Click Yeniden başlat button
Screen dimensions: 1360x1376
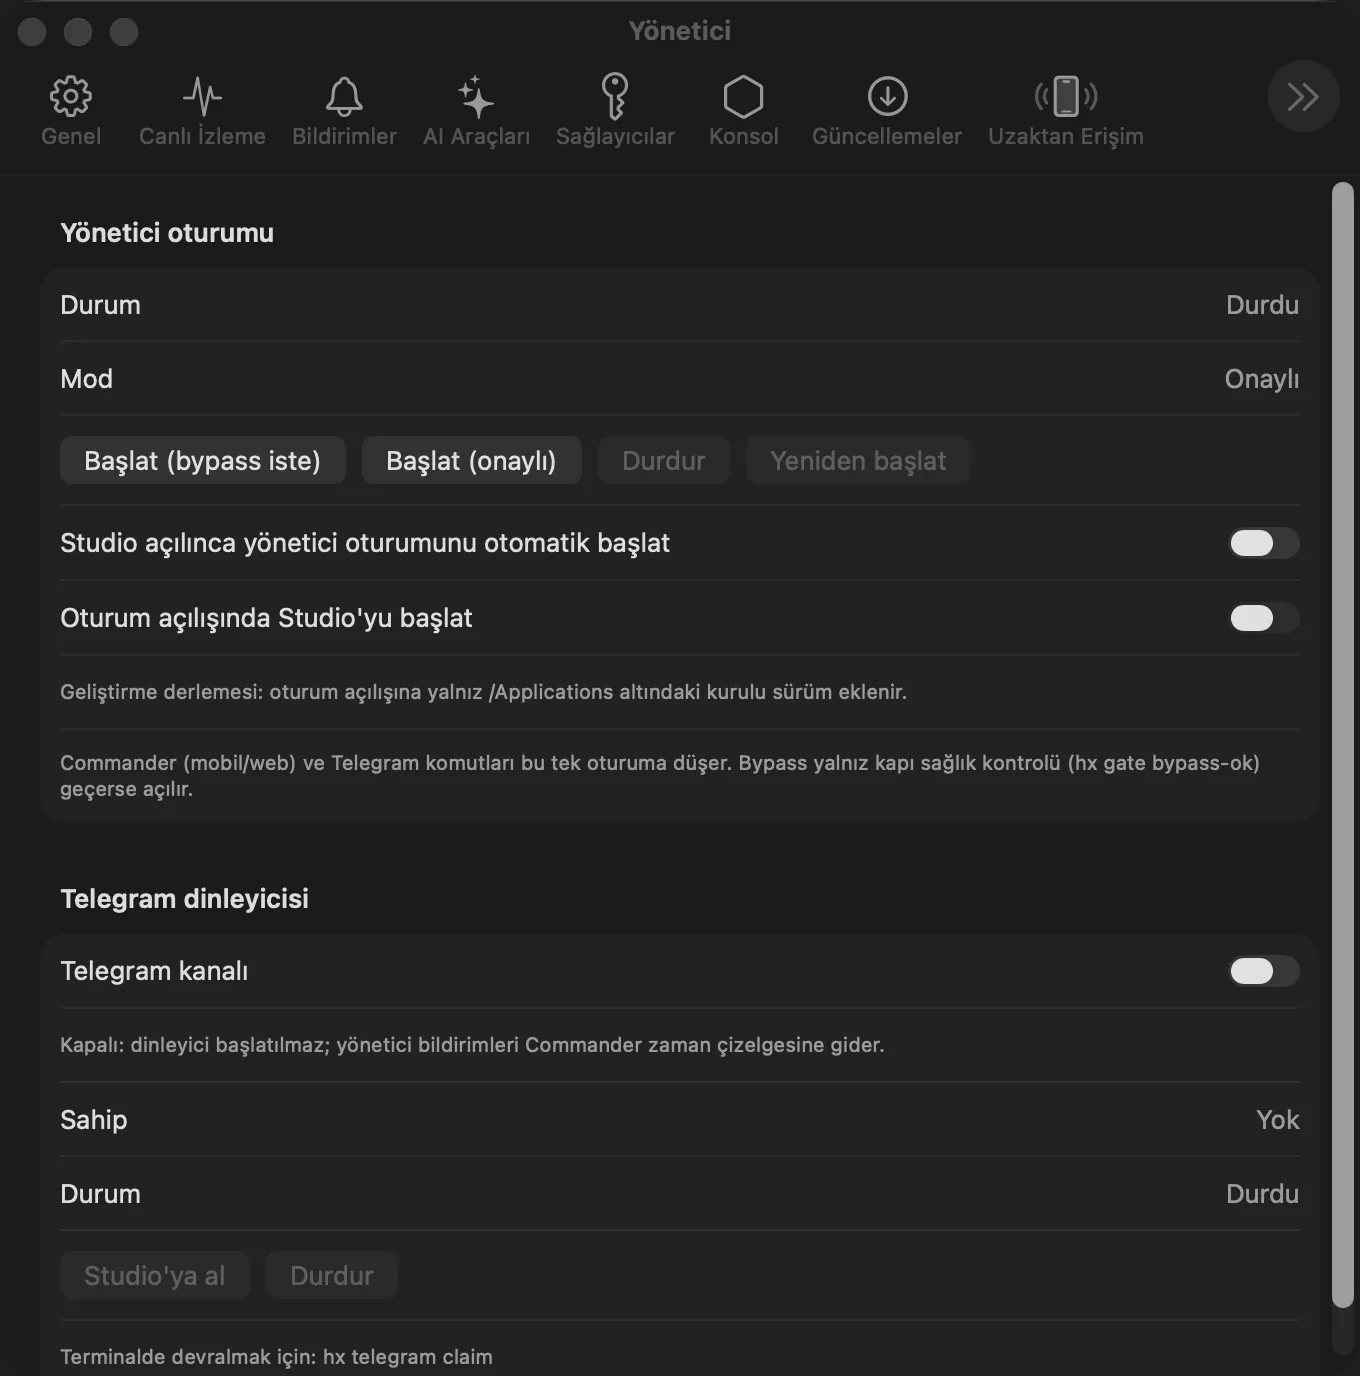[858, 461]
